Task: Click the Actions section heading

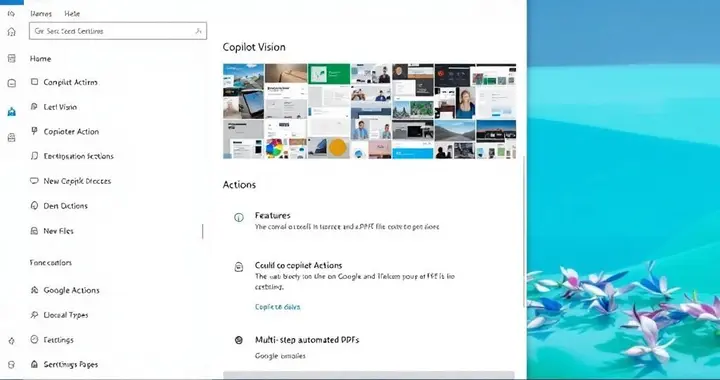Action: [239, 184]
